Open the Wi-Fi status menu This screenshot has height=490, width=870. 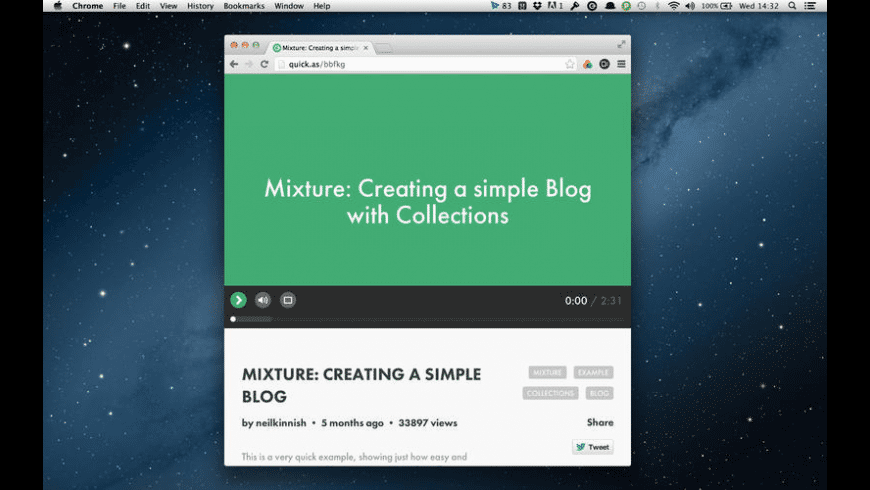(x=674, y=6)
